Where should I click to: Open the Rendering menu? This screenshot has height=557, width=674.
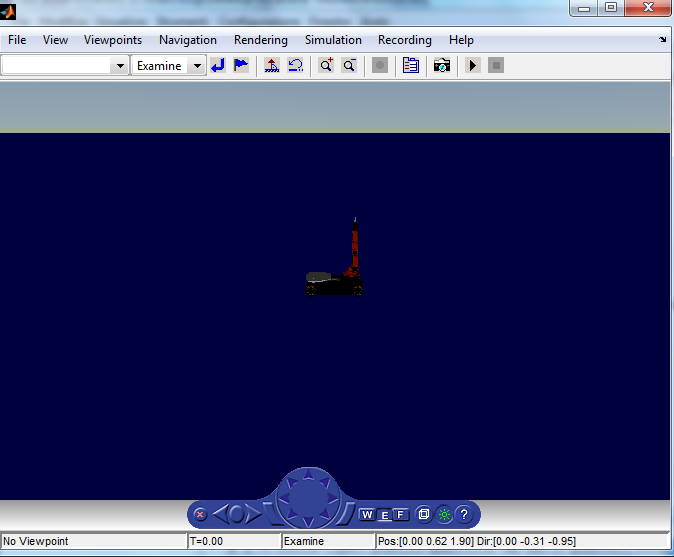click(x=260, y=40)
